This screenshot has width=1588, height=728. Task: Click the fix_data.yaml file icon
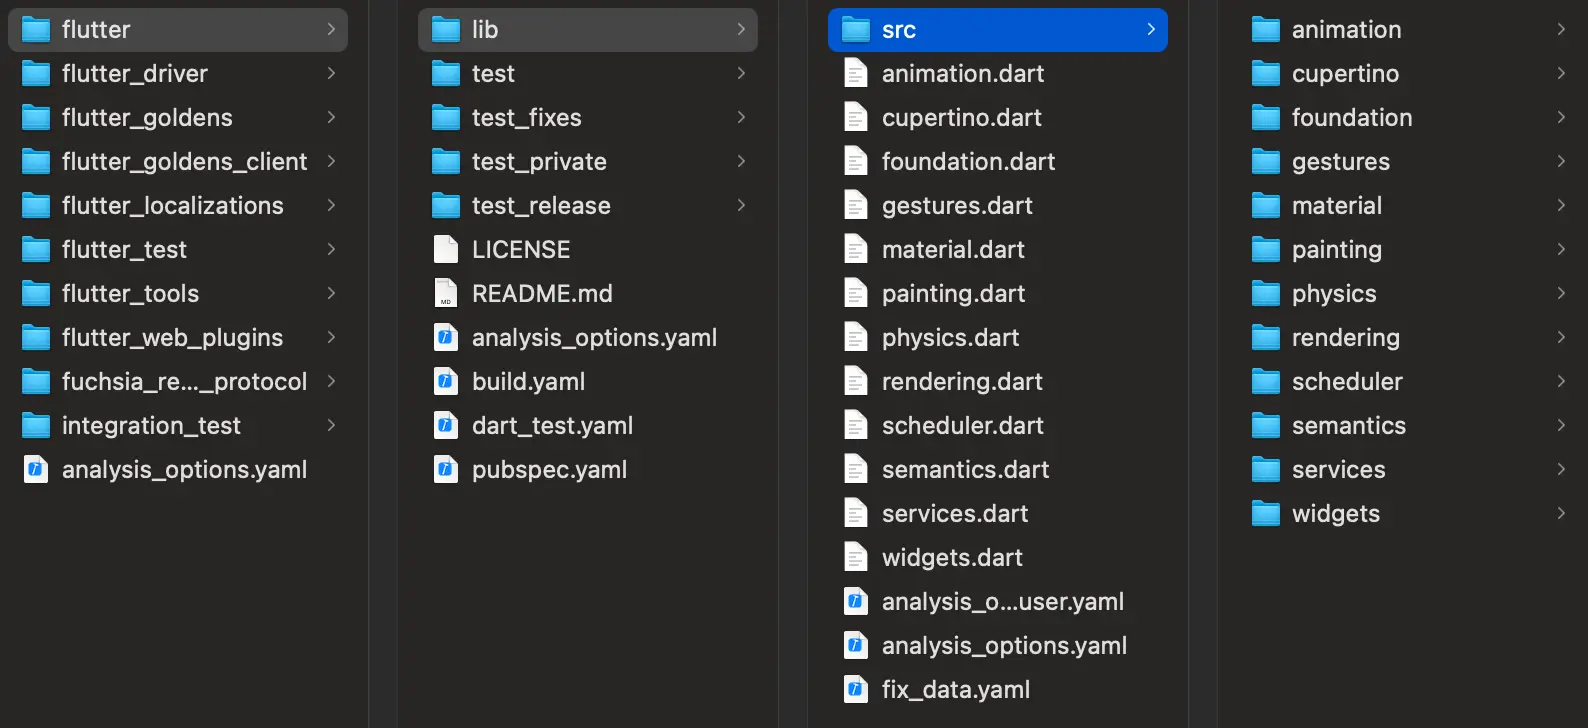856,690
